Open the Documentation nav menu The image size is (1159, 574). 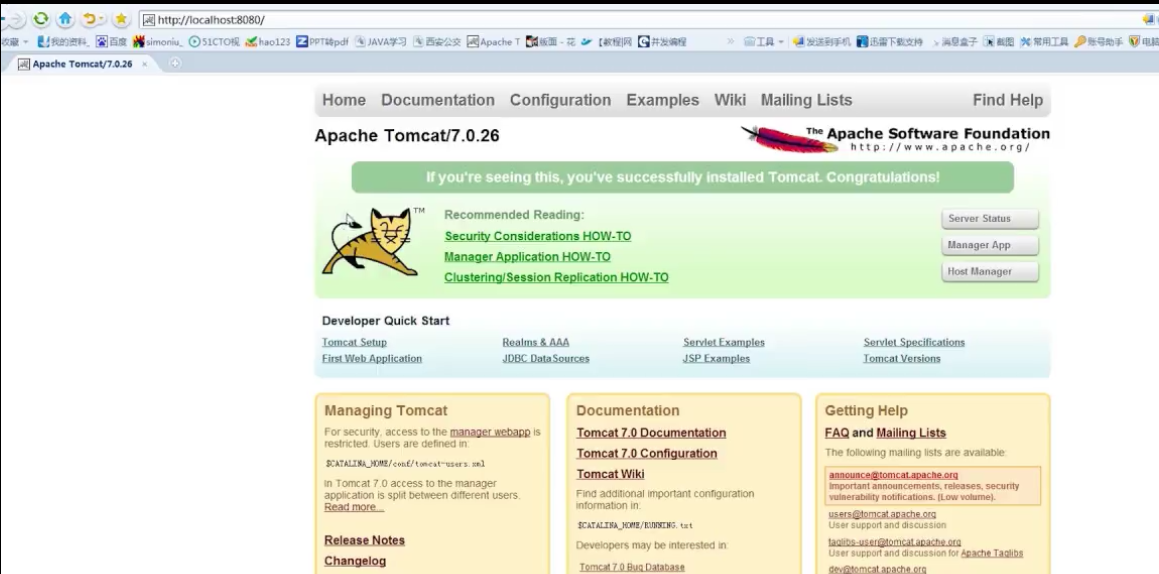[438, 100]
